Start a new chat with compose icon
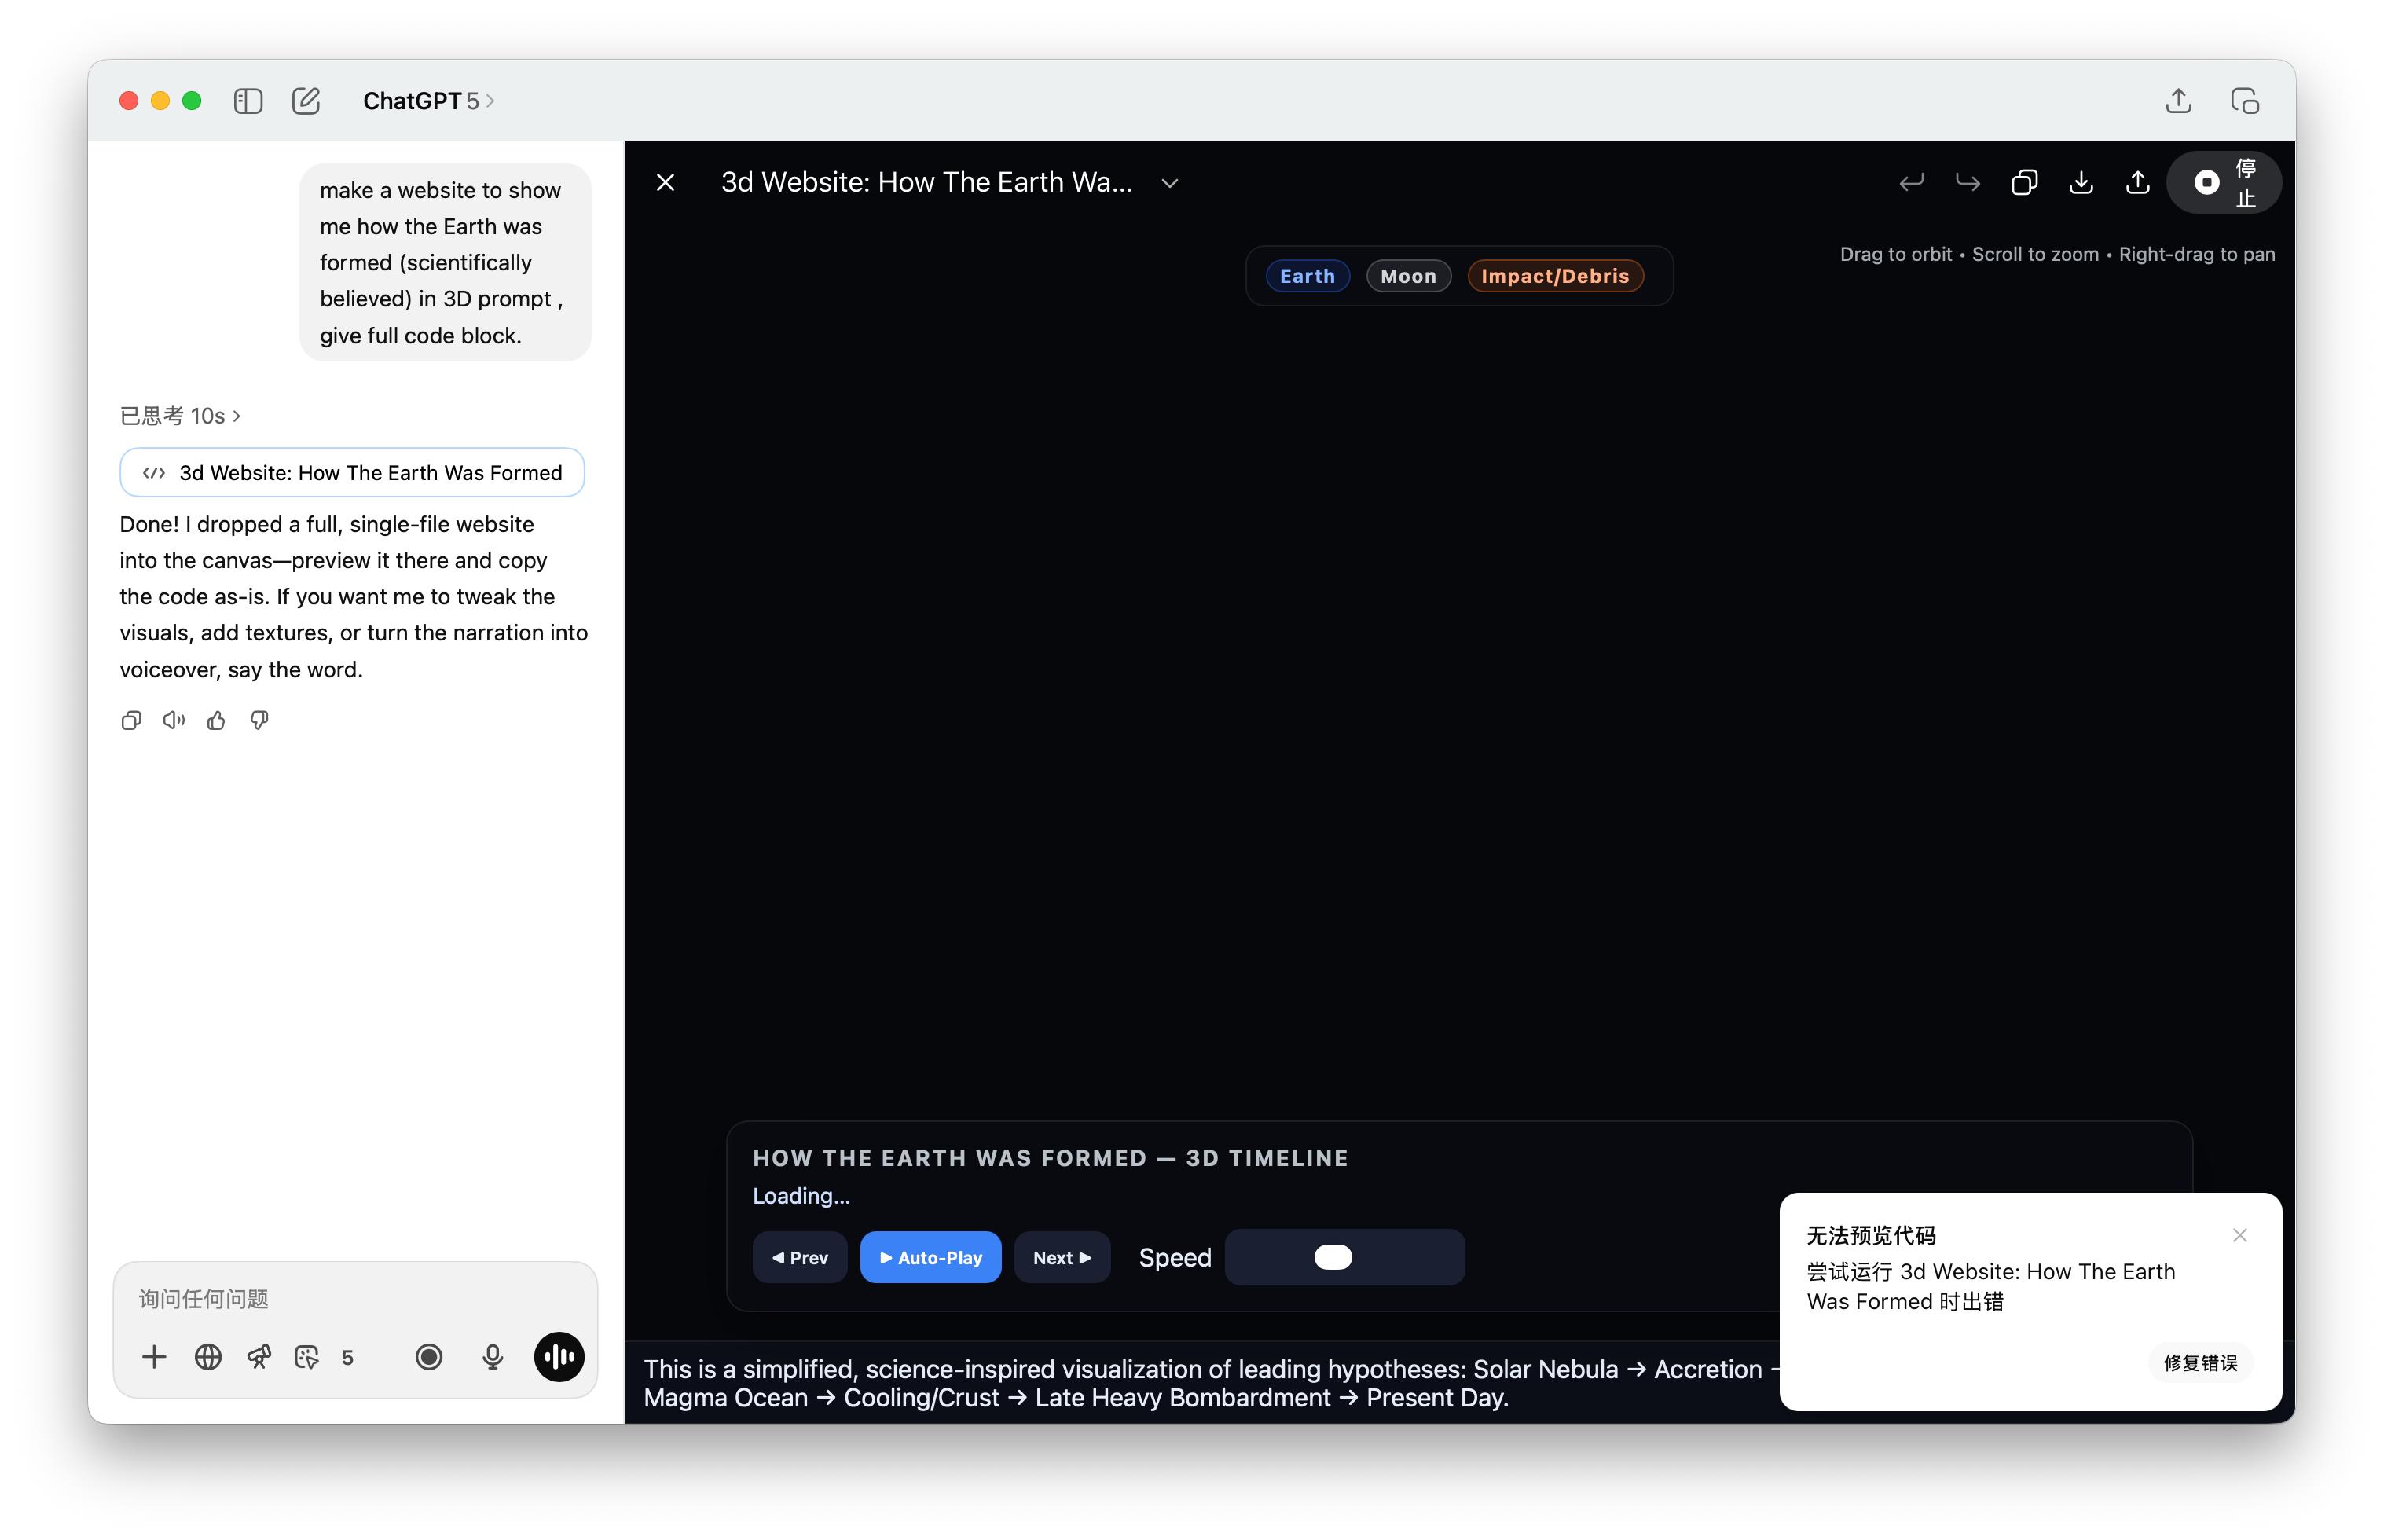This screenshot has width=2384, height=1540. 306,101
